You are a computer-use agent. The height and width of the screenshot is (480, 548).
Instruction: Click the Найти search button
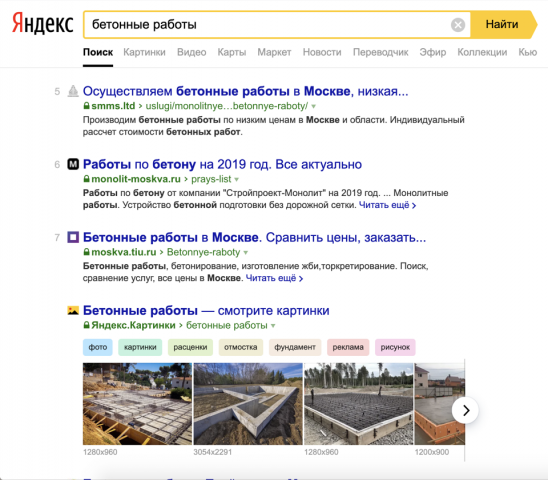click(x=503, y=24)
